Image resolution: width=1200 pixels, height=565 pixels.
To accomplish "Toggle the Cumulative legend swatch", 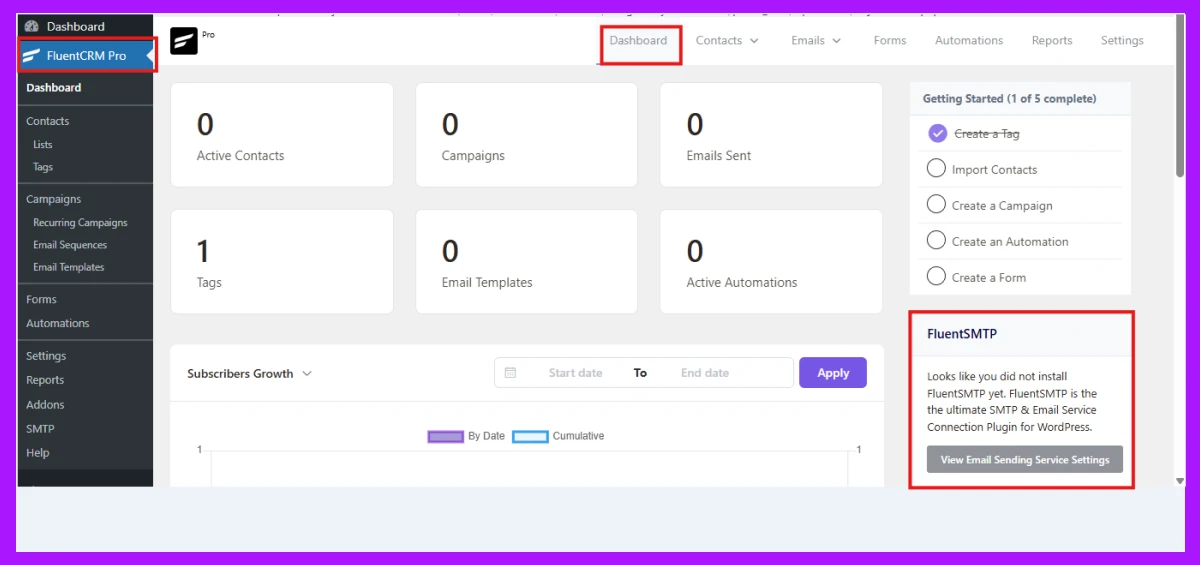I will [531, 436].
